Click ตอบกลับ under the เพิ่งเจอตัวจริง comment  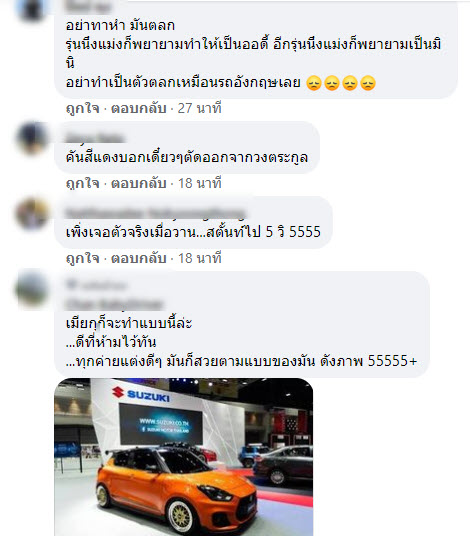coord(138,258)
